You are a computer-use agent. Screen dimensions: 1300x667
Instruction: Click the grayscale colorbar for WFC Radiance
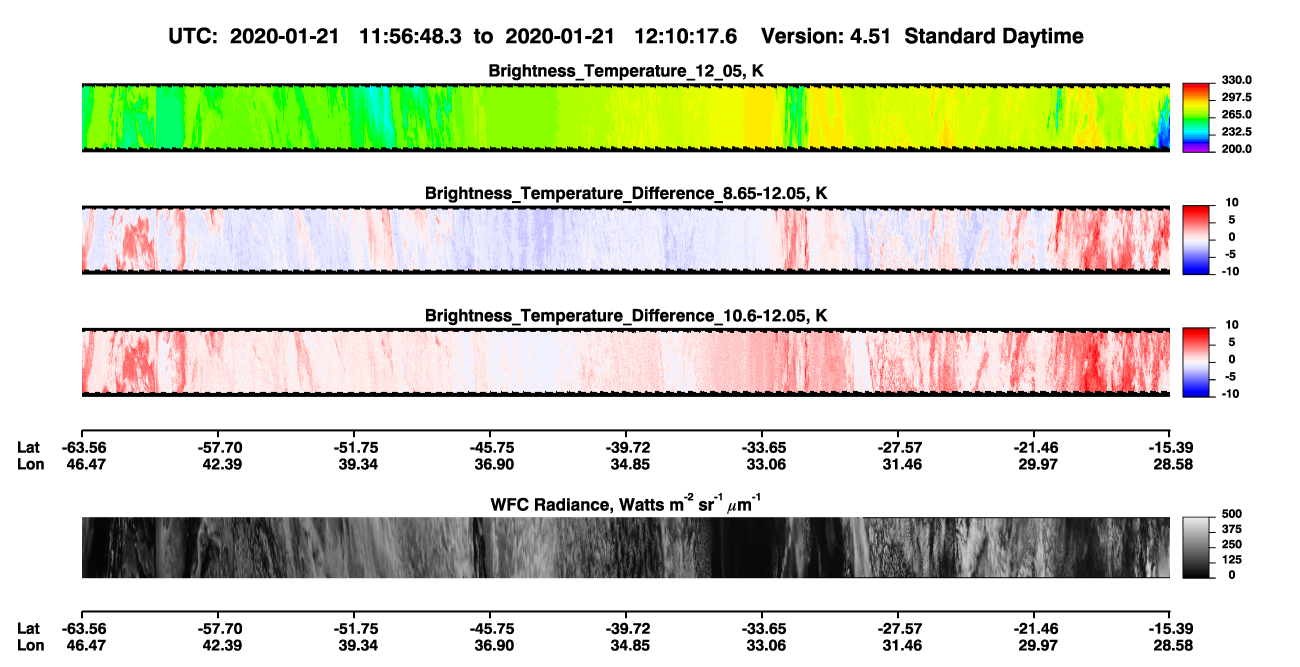click(1197, 548)
